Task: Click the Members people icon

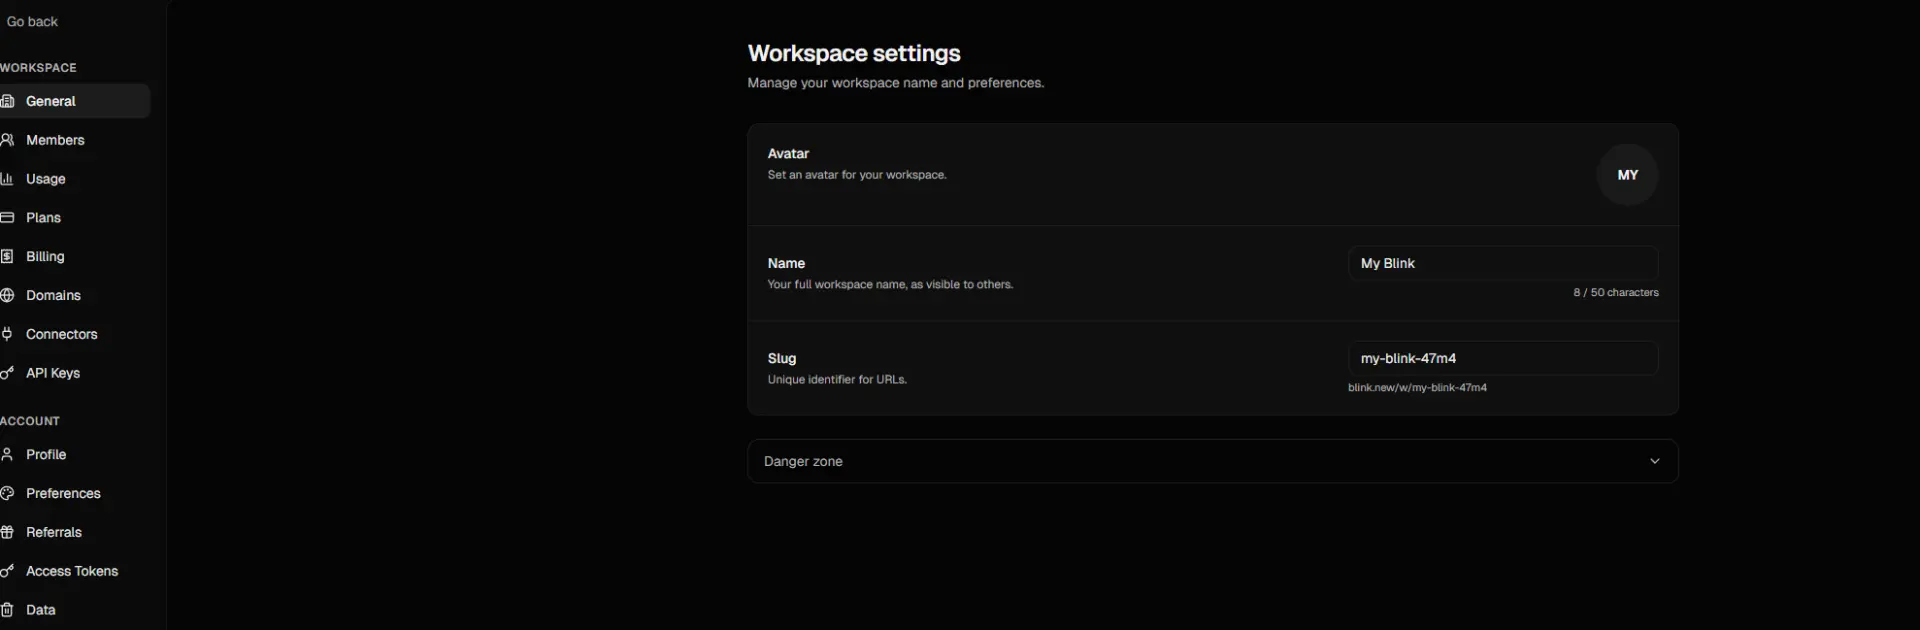Action: click(x=6, y=140)
